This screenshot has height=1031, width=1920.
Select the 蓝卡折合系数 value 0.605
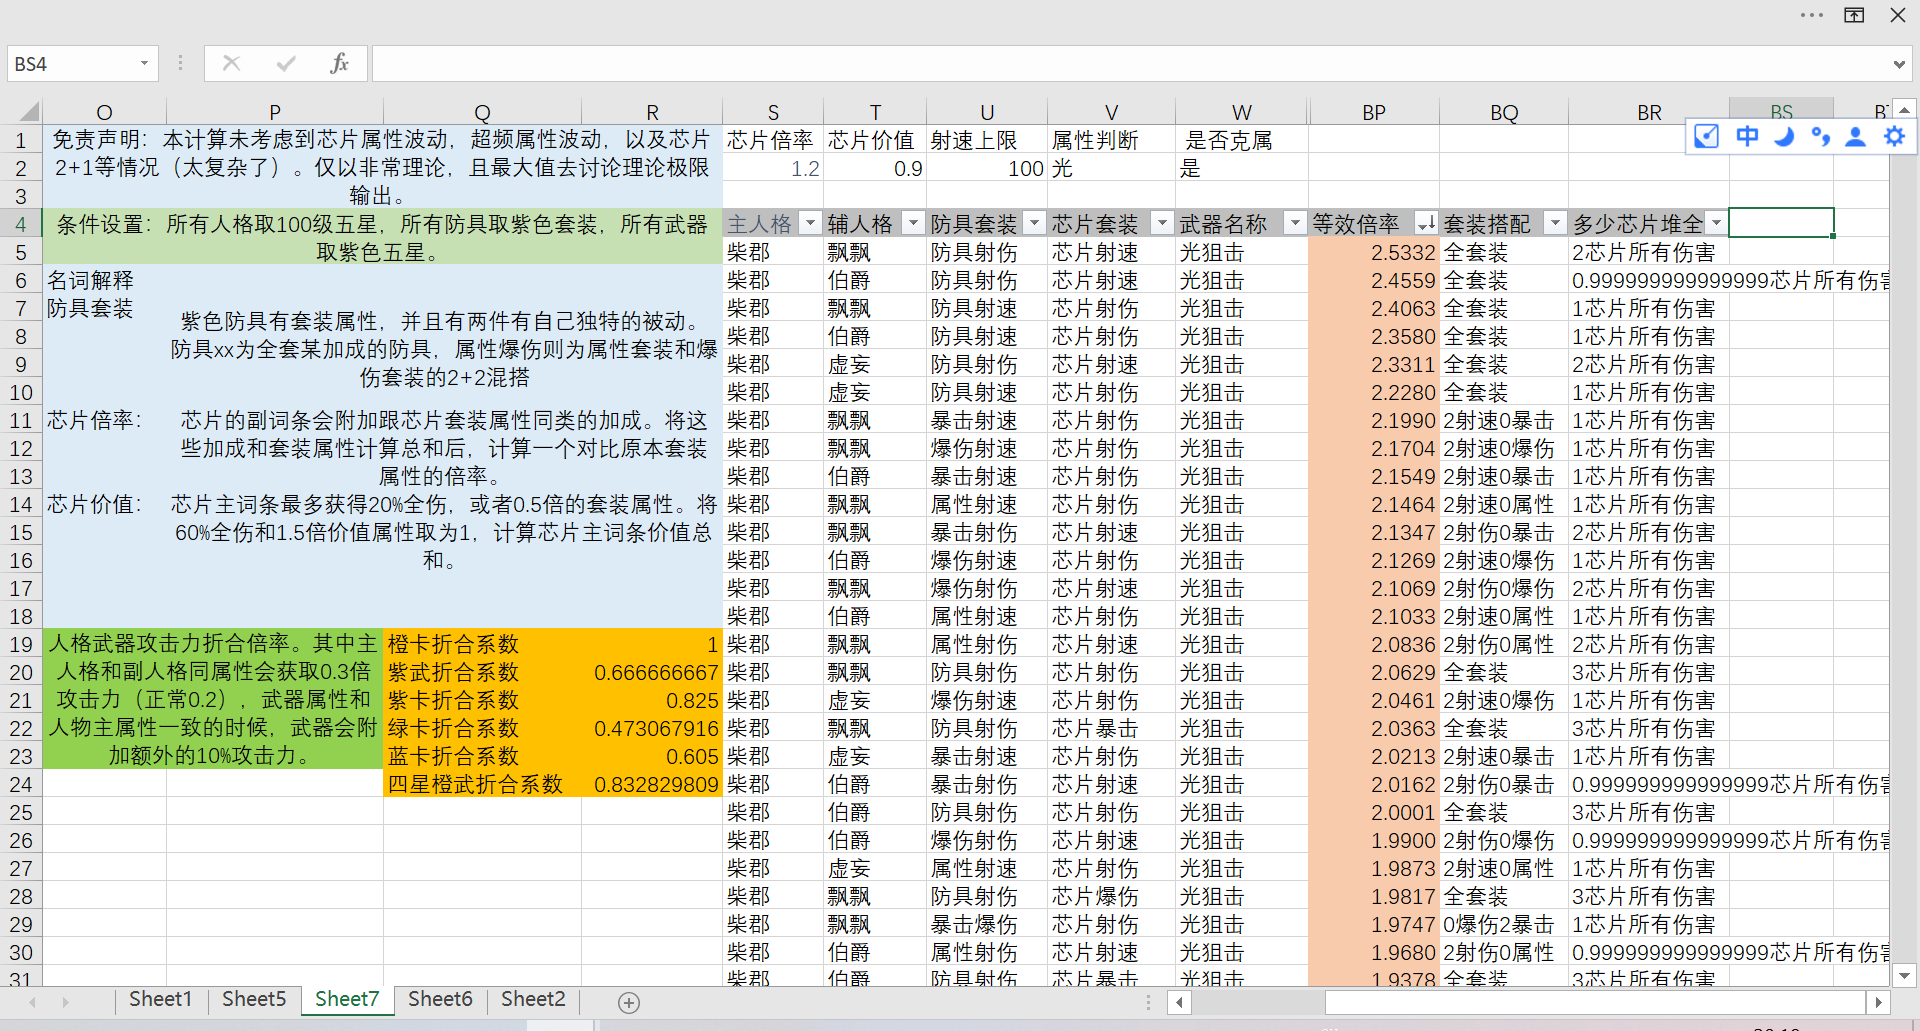click(x=652, y=756)
